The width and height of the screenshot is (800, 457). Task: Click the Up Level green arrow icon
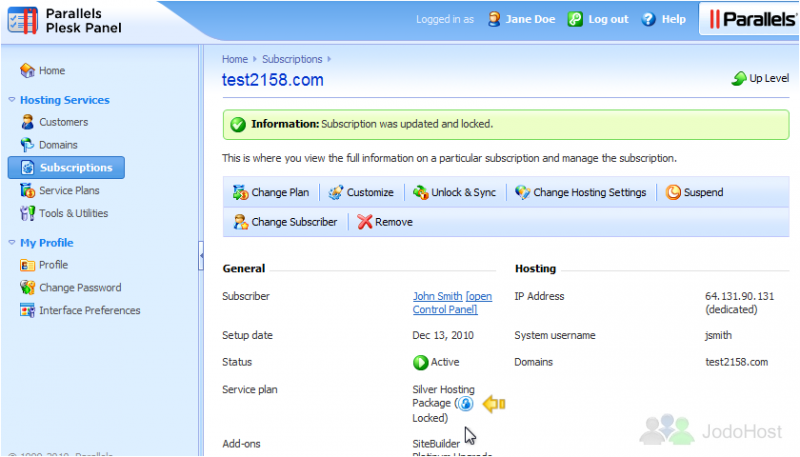[739, 78]
